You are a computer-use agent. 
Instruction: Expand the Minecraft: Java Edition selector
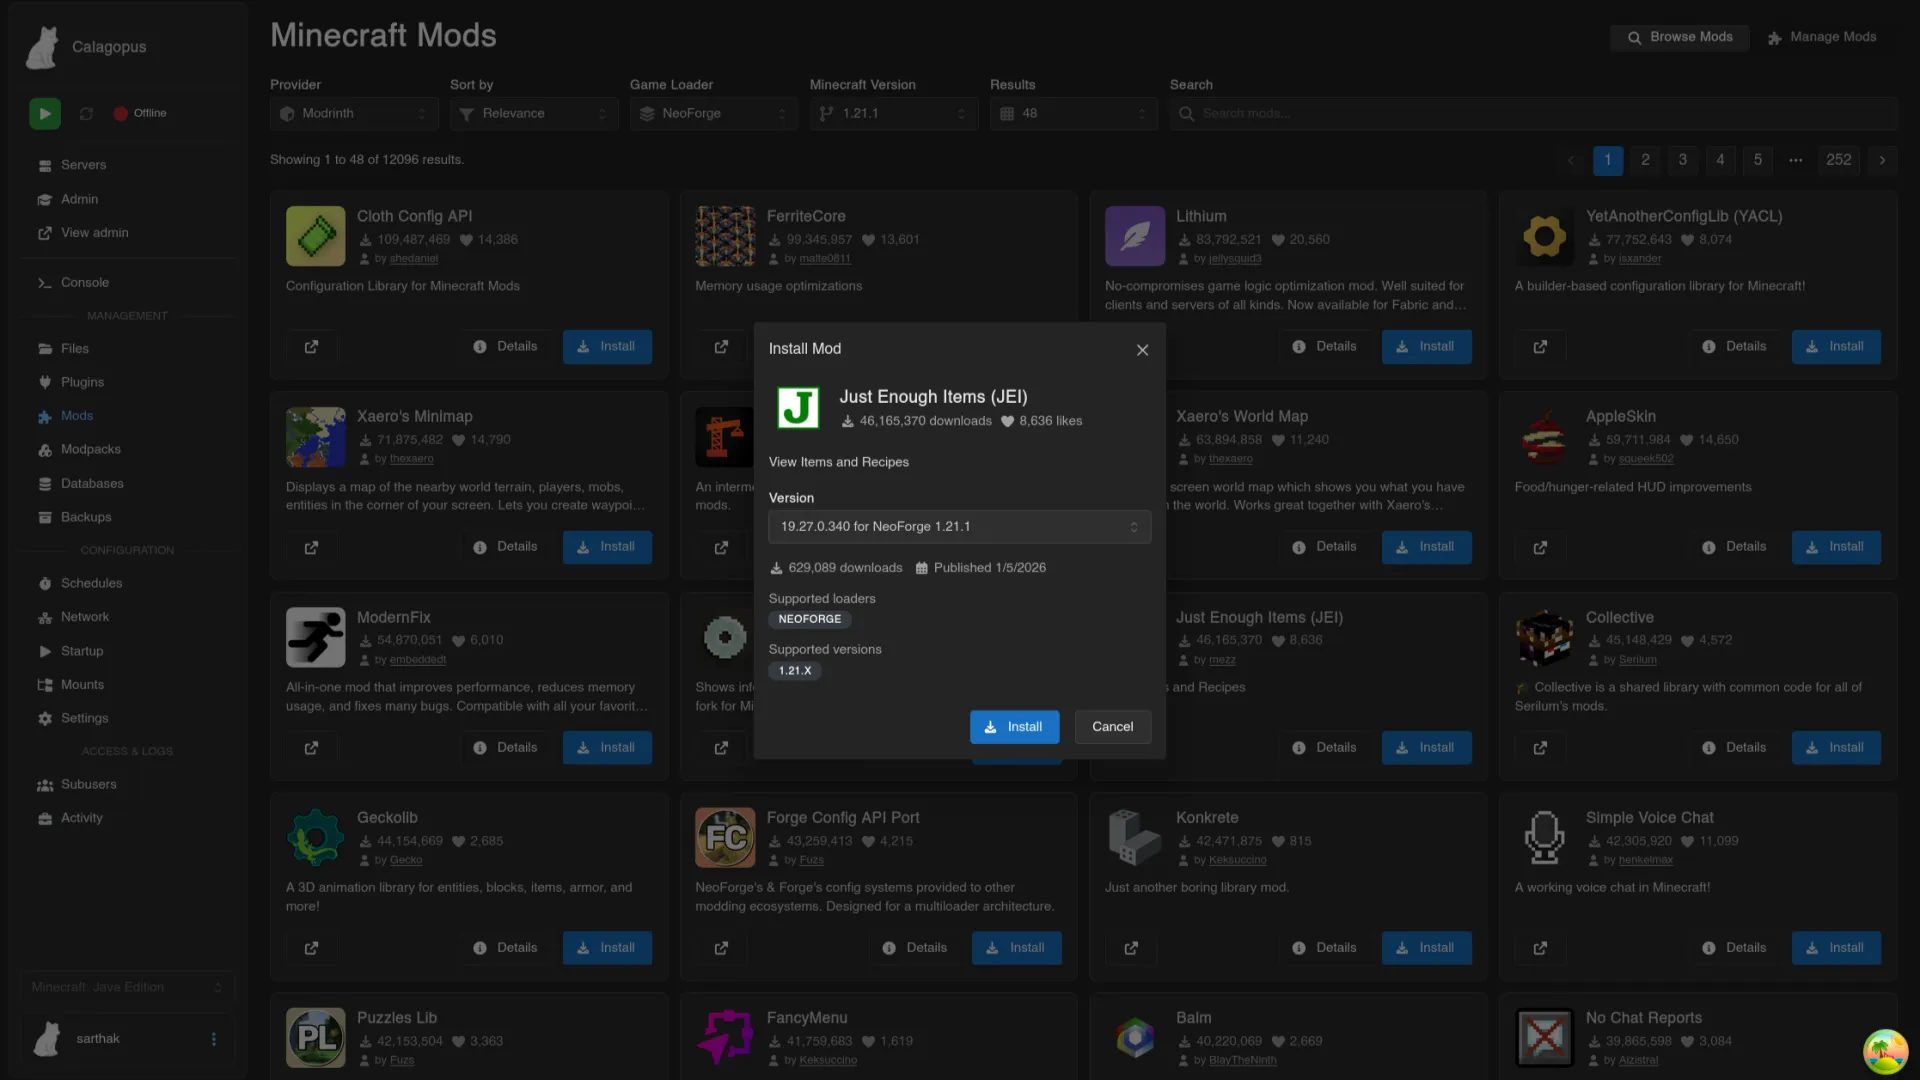tap(127, 987)
